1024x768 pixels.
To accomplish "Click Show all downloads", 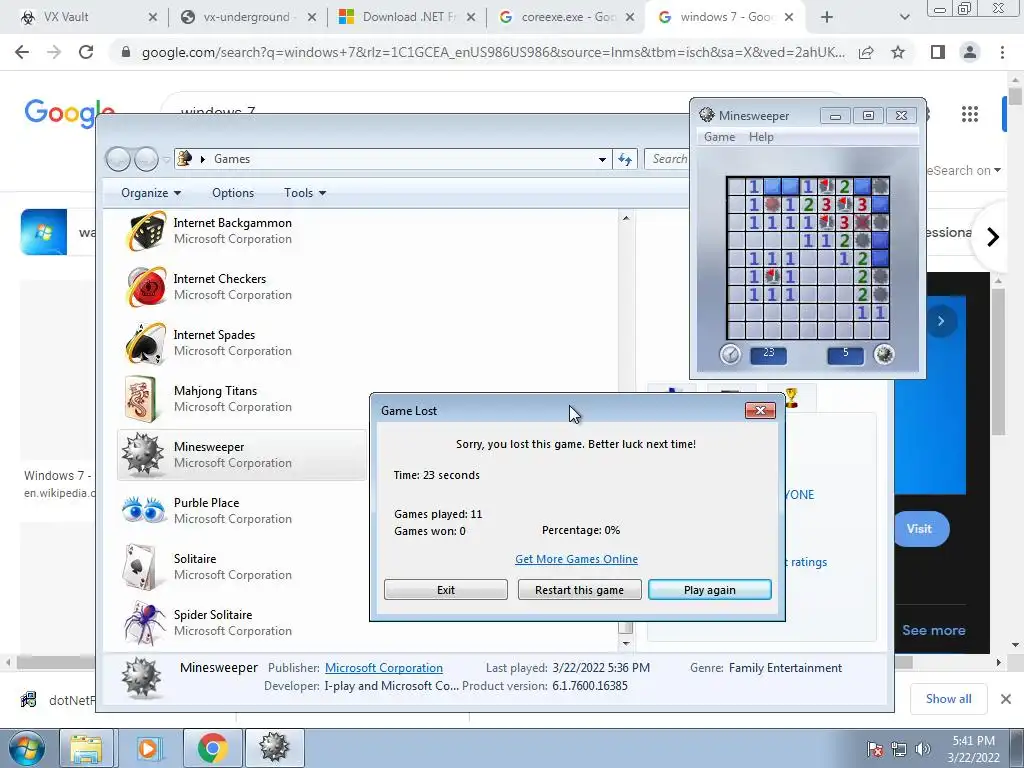I will coord(948,699).
